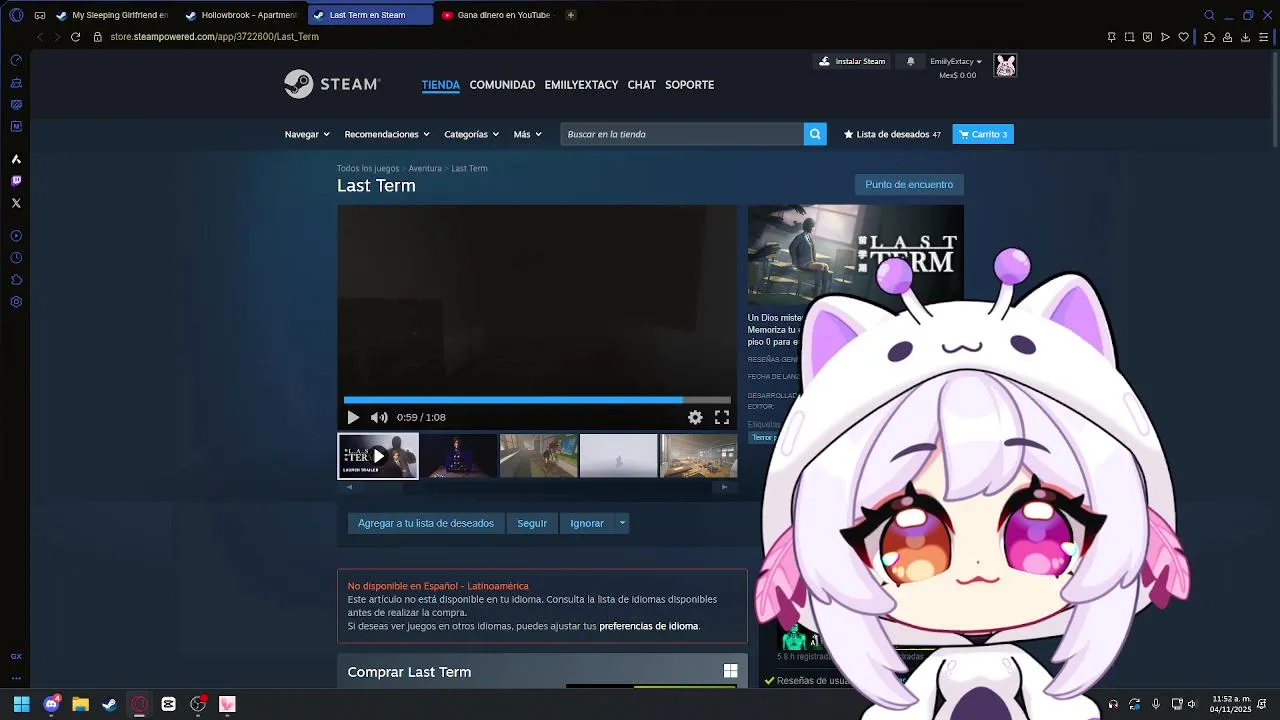This screenshot has width=1280, height=720.
Task: Click the store search magnifier button
Action: pos(815,134)
